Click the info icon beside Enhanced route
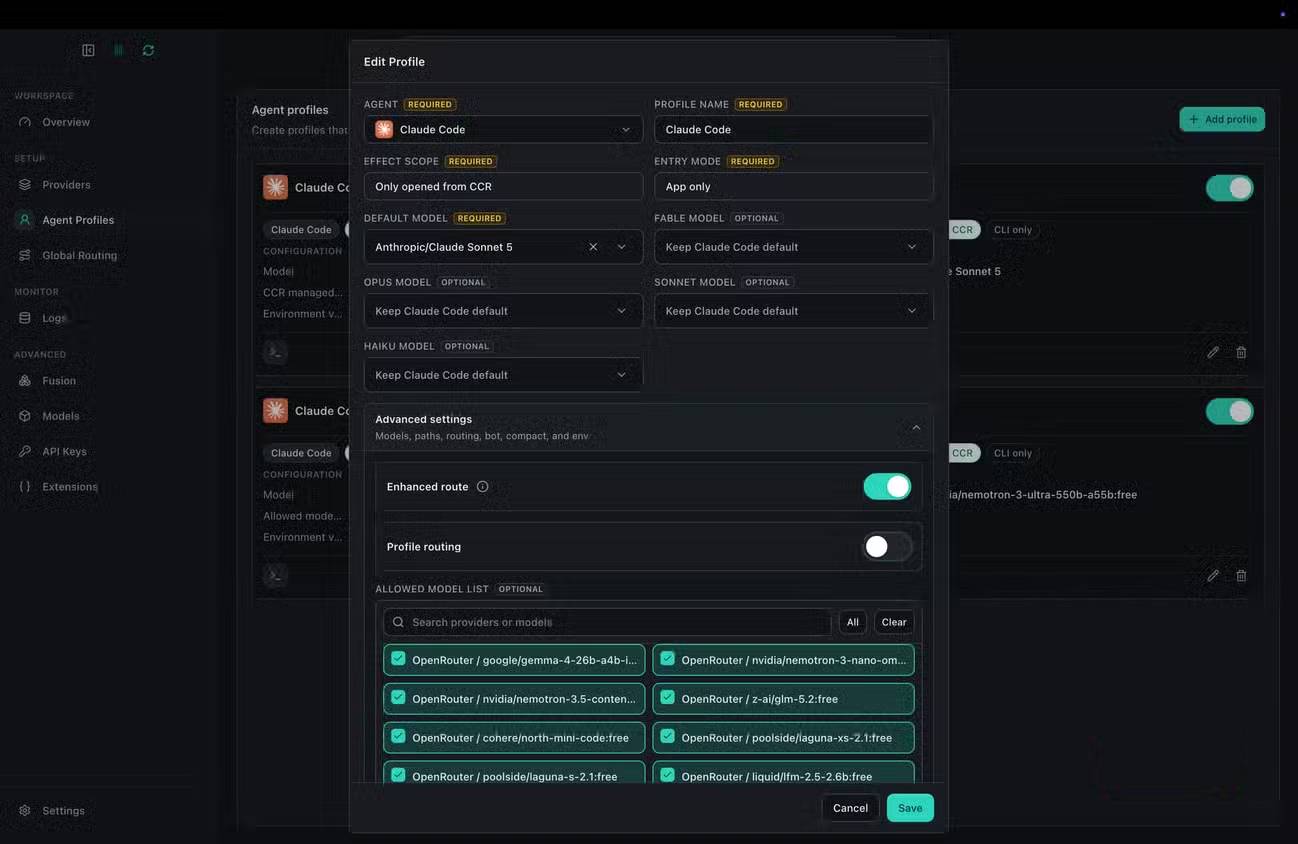Viewport: 1298px width, 844px height. pos(483,487)
